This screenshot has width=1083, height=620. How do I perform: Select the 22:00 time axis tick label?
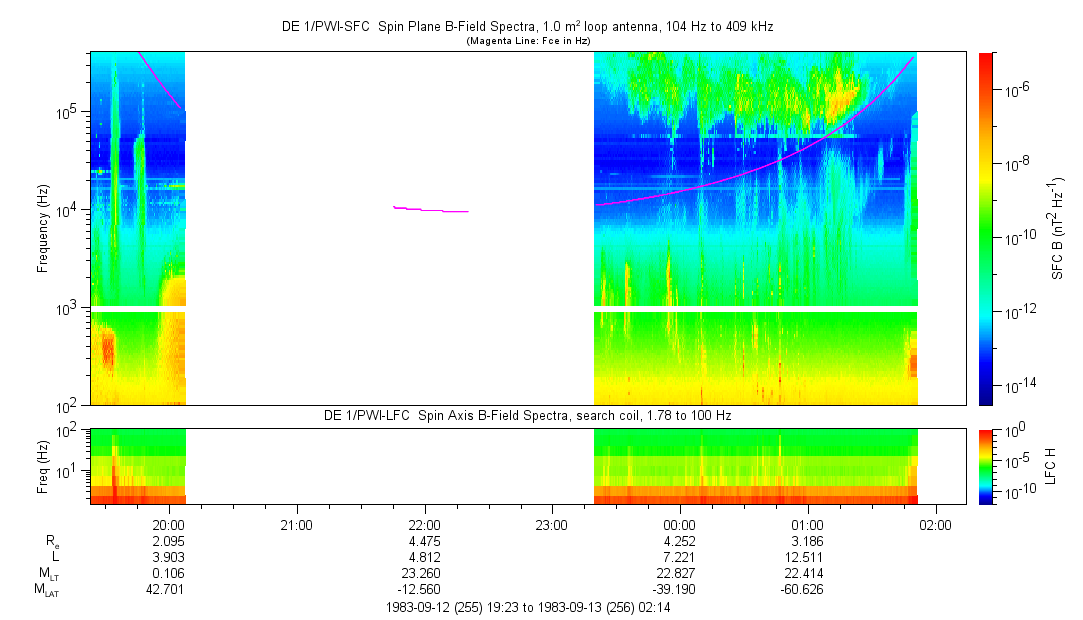point(425,524)
